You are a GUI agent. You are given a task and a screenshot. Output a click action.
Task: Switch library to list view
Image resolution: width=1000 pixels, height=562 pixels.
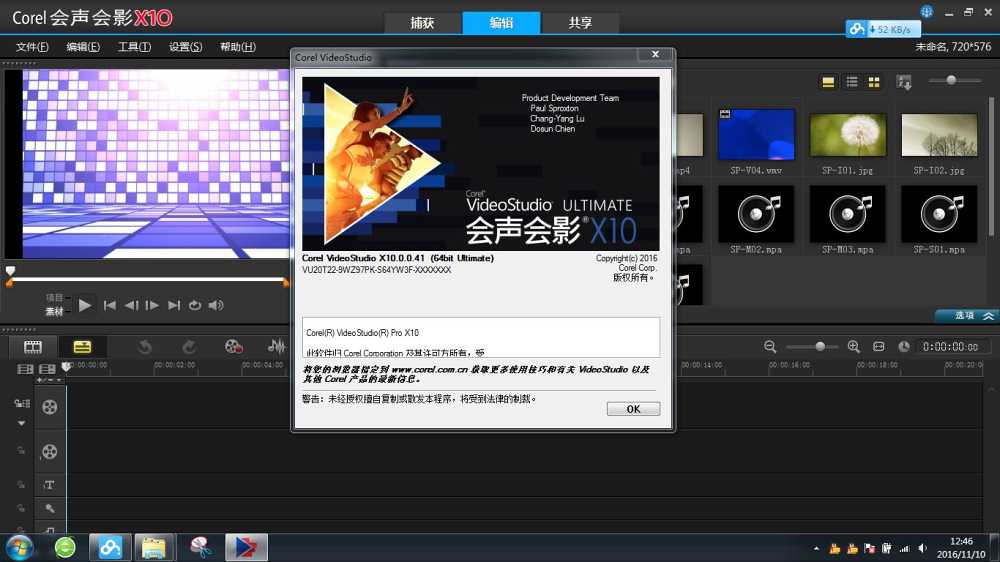851,82
